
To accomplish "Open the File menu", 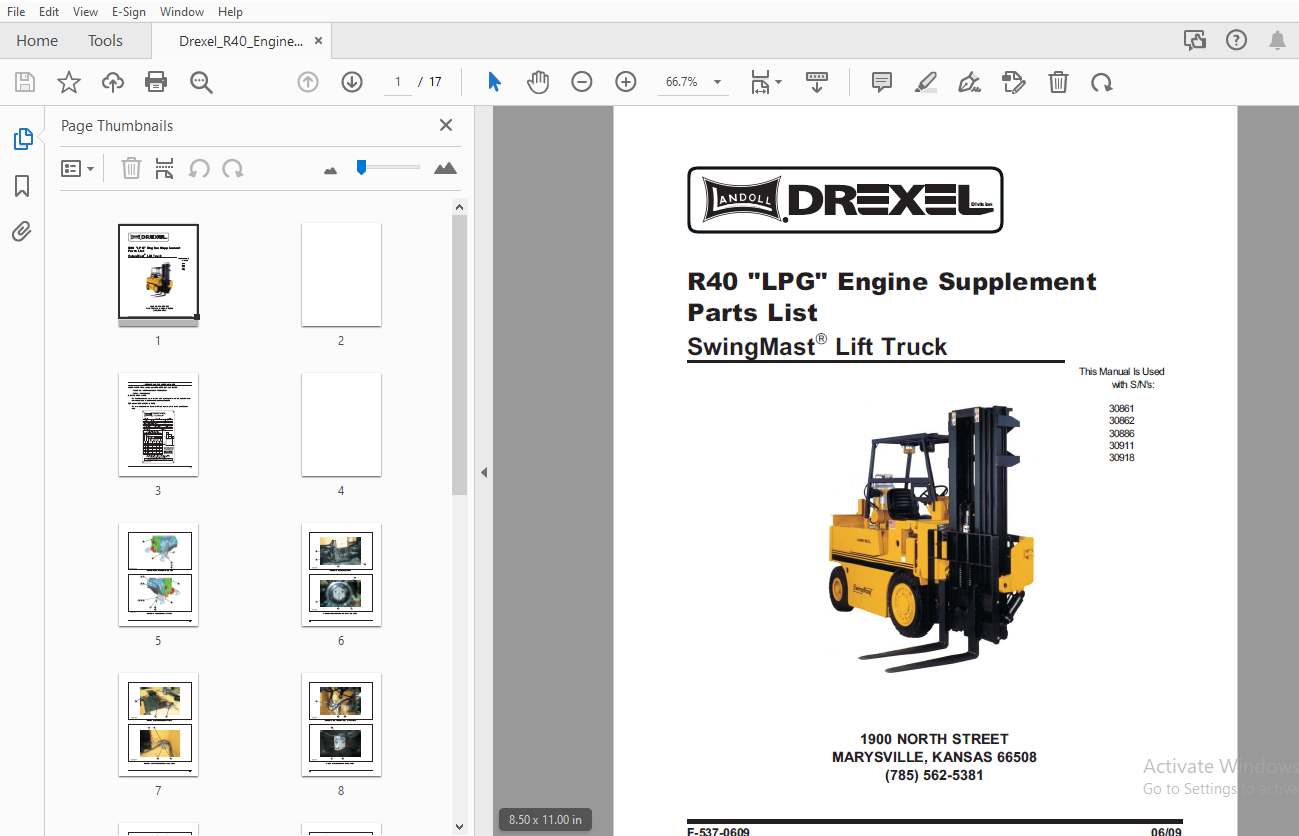I will click(x=16, y=11).
